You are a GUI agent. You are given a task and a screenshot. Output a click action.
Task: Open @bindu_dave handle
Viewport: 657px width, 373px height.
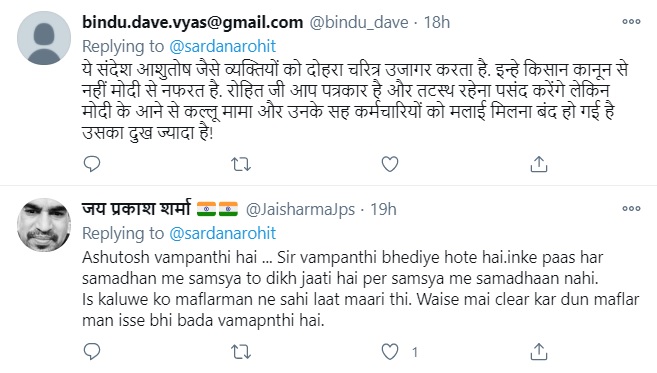359,22
